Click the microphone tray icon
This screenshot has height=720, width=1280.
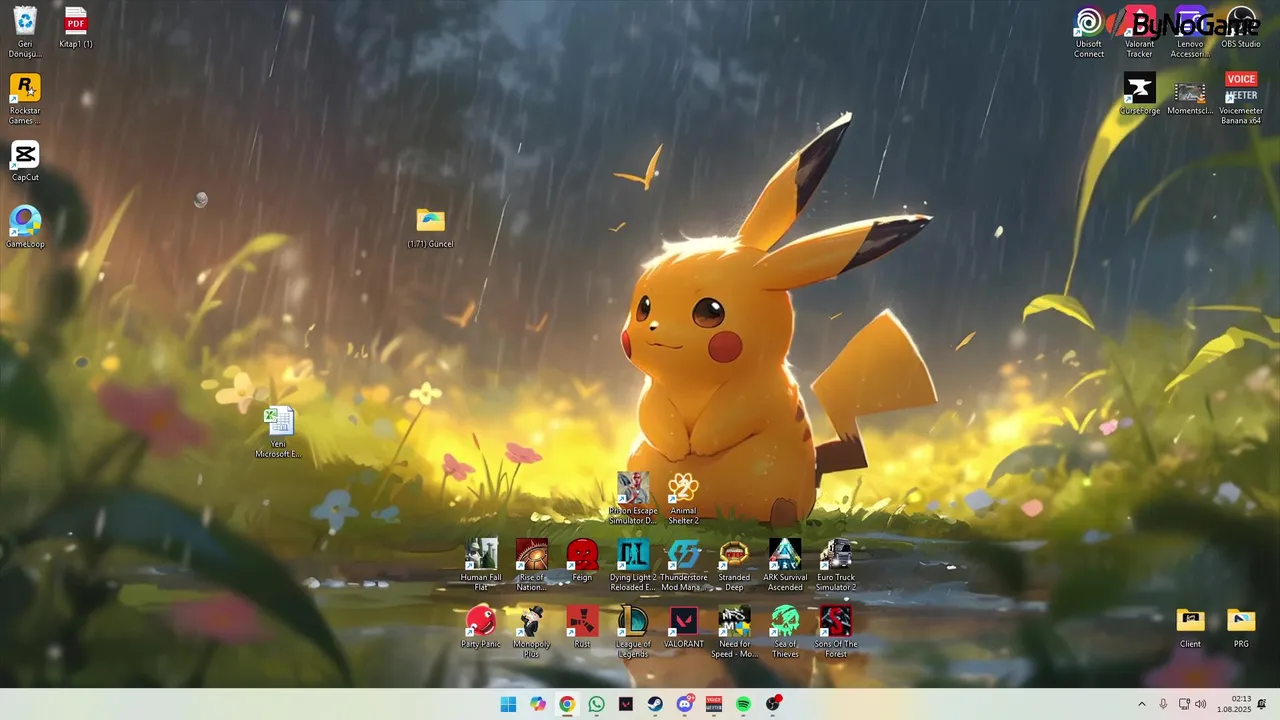point(1163,704)
